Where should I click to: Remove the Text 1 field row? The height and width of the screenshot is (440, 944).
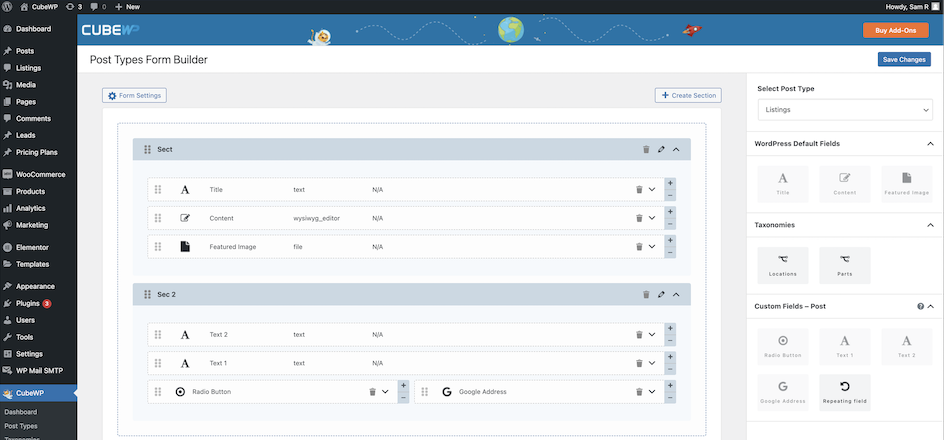[639, 363]
